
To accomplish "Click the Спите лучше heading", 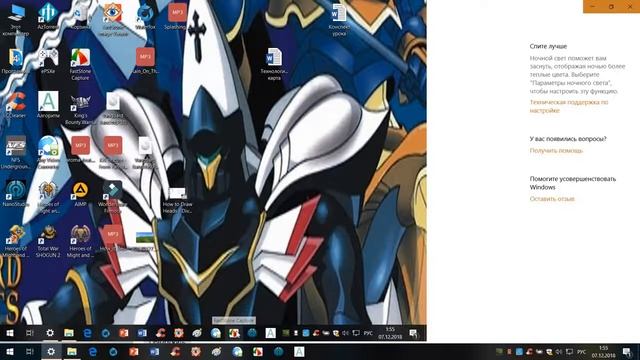I will click(x=548, y=46).
